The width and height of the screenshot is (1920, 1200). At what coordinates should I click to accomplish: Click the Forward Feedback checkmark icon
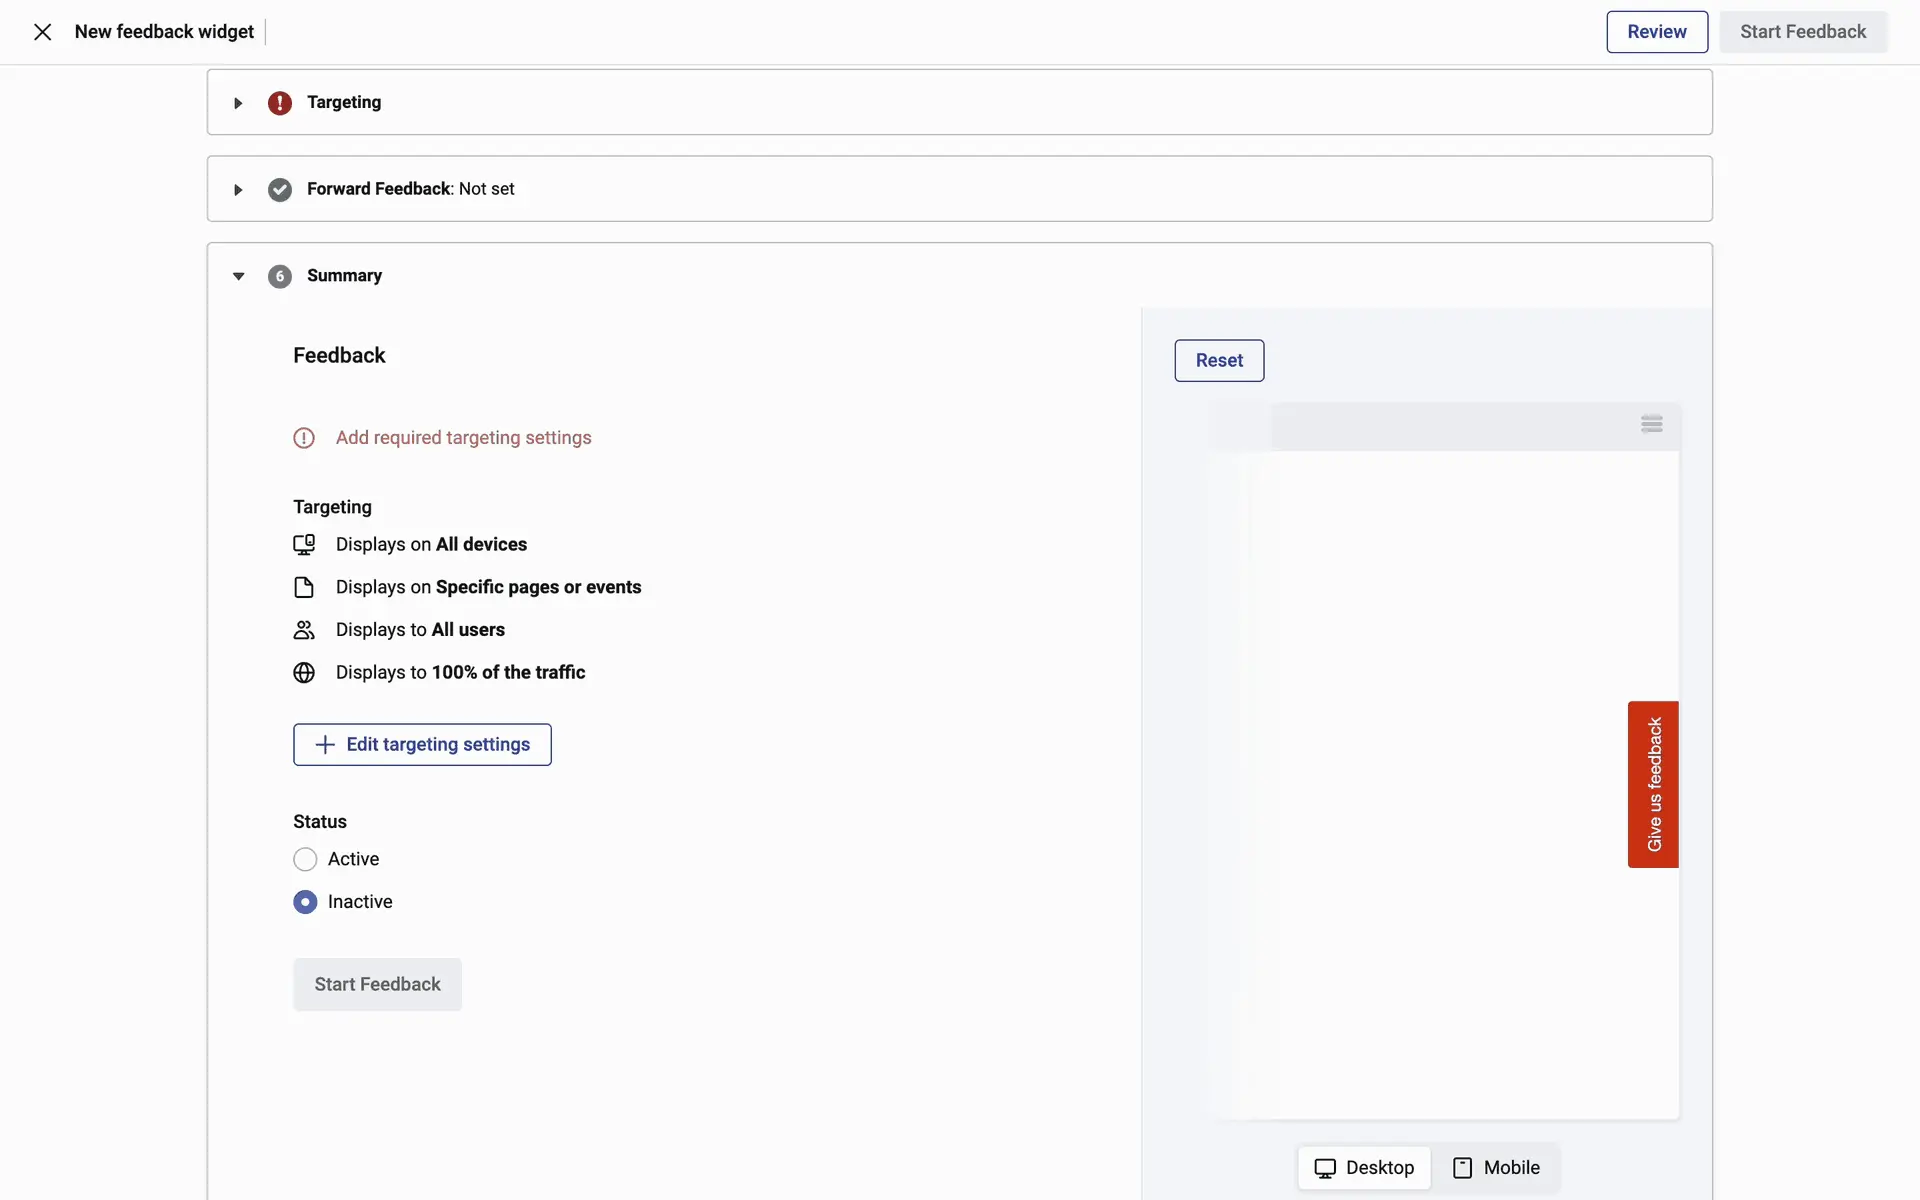(x=280, y=190)
